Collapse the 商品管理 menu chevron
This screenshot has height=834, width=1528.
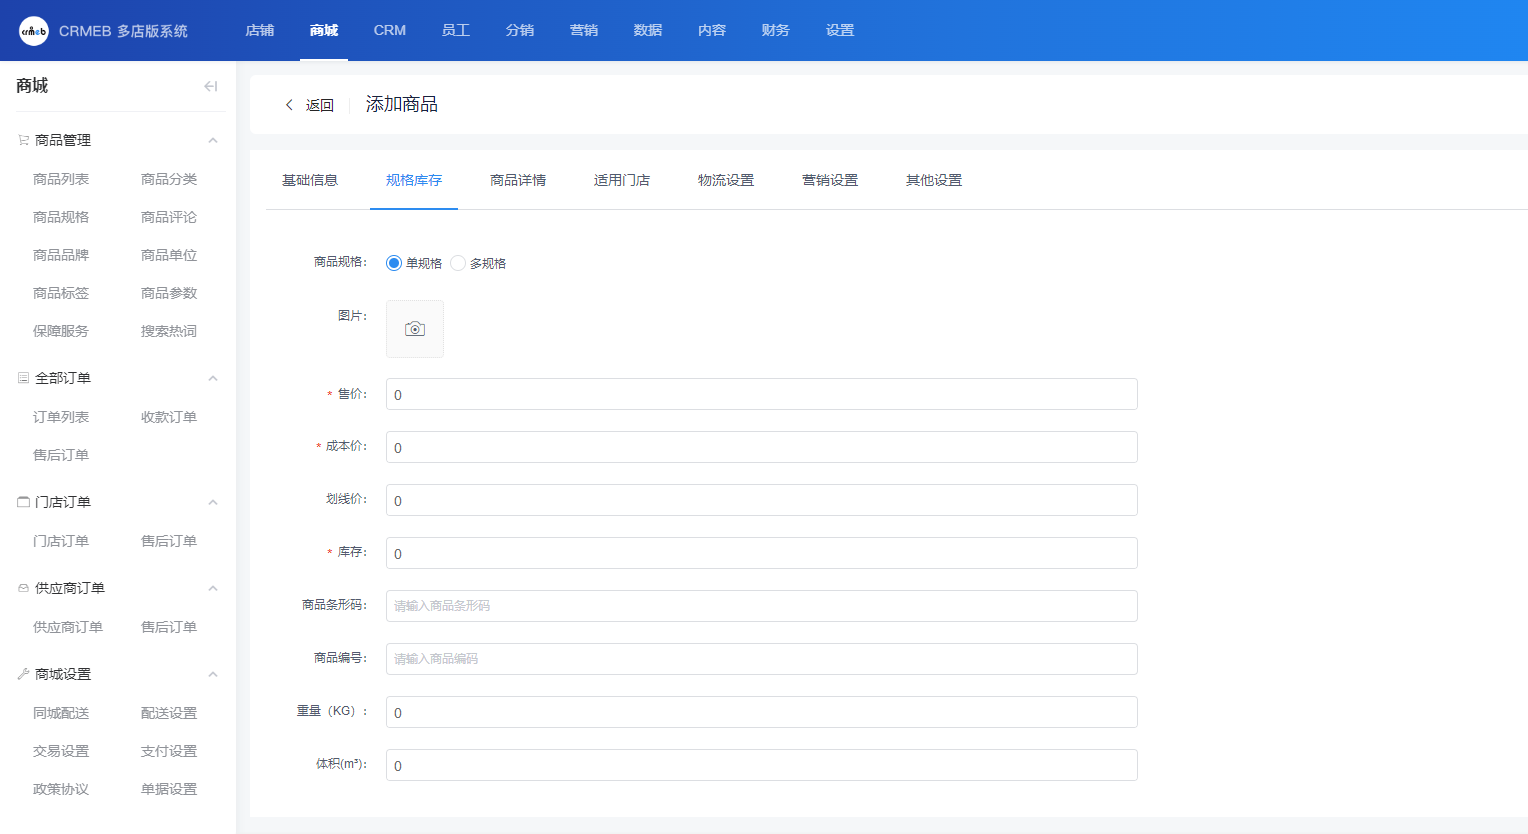(x=213, y=140)
